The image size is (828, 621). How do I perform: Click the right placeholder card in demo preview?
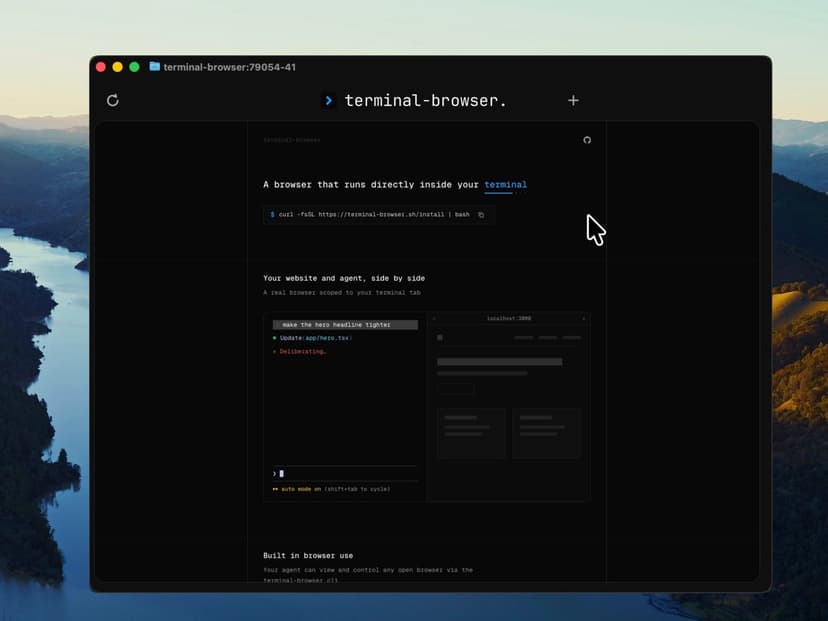(547, 432)
